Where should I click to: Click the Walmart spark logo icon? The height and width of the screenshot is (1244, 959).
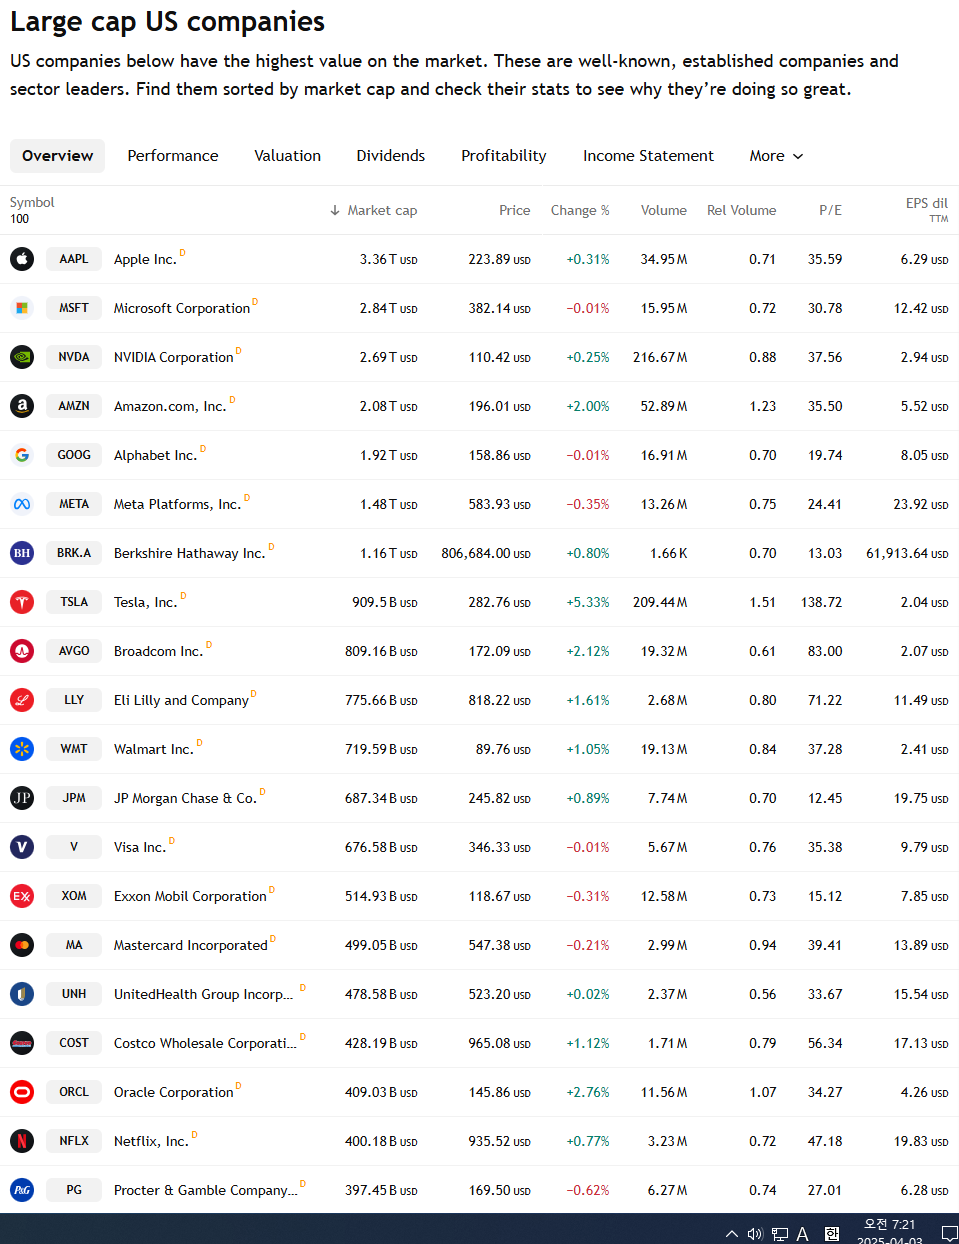pyautogui.click(x=22, y=749)
